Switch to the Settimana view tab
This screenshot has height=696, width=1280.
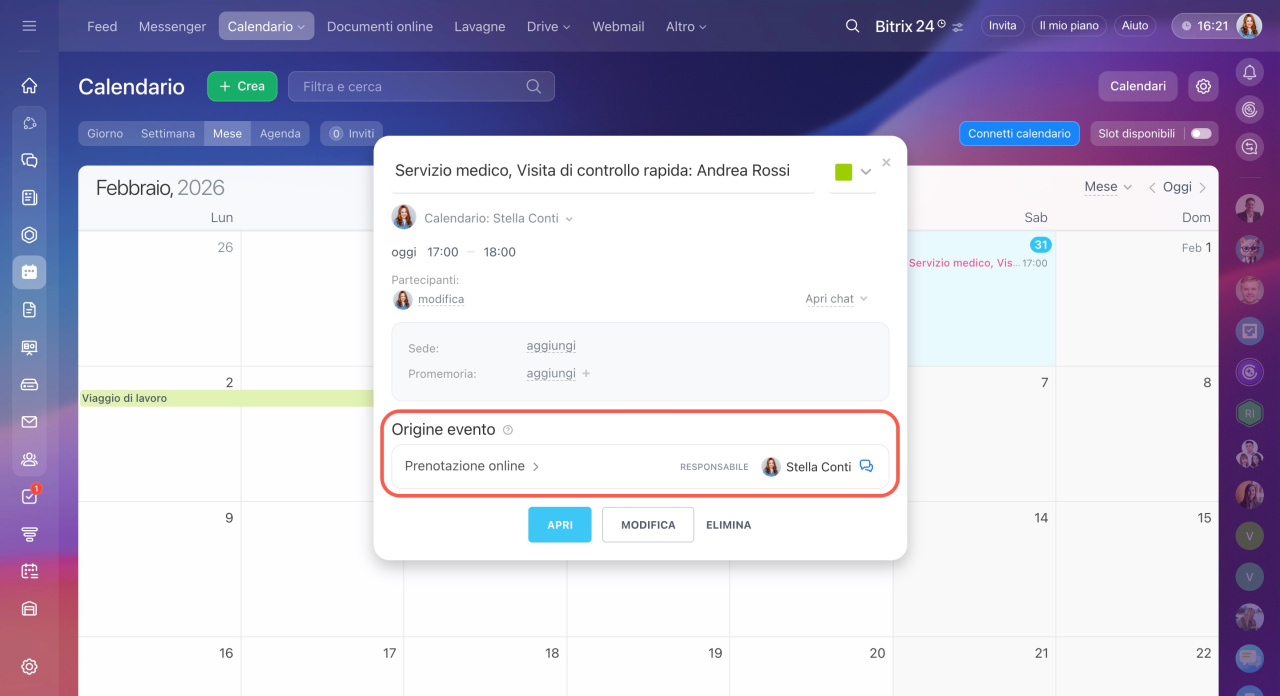(x=167, y=134)
